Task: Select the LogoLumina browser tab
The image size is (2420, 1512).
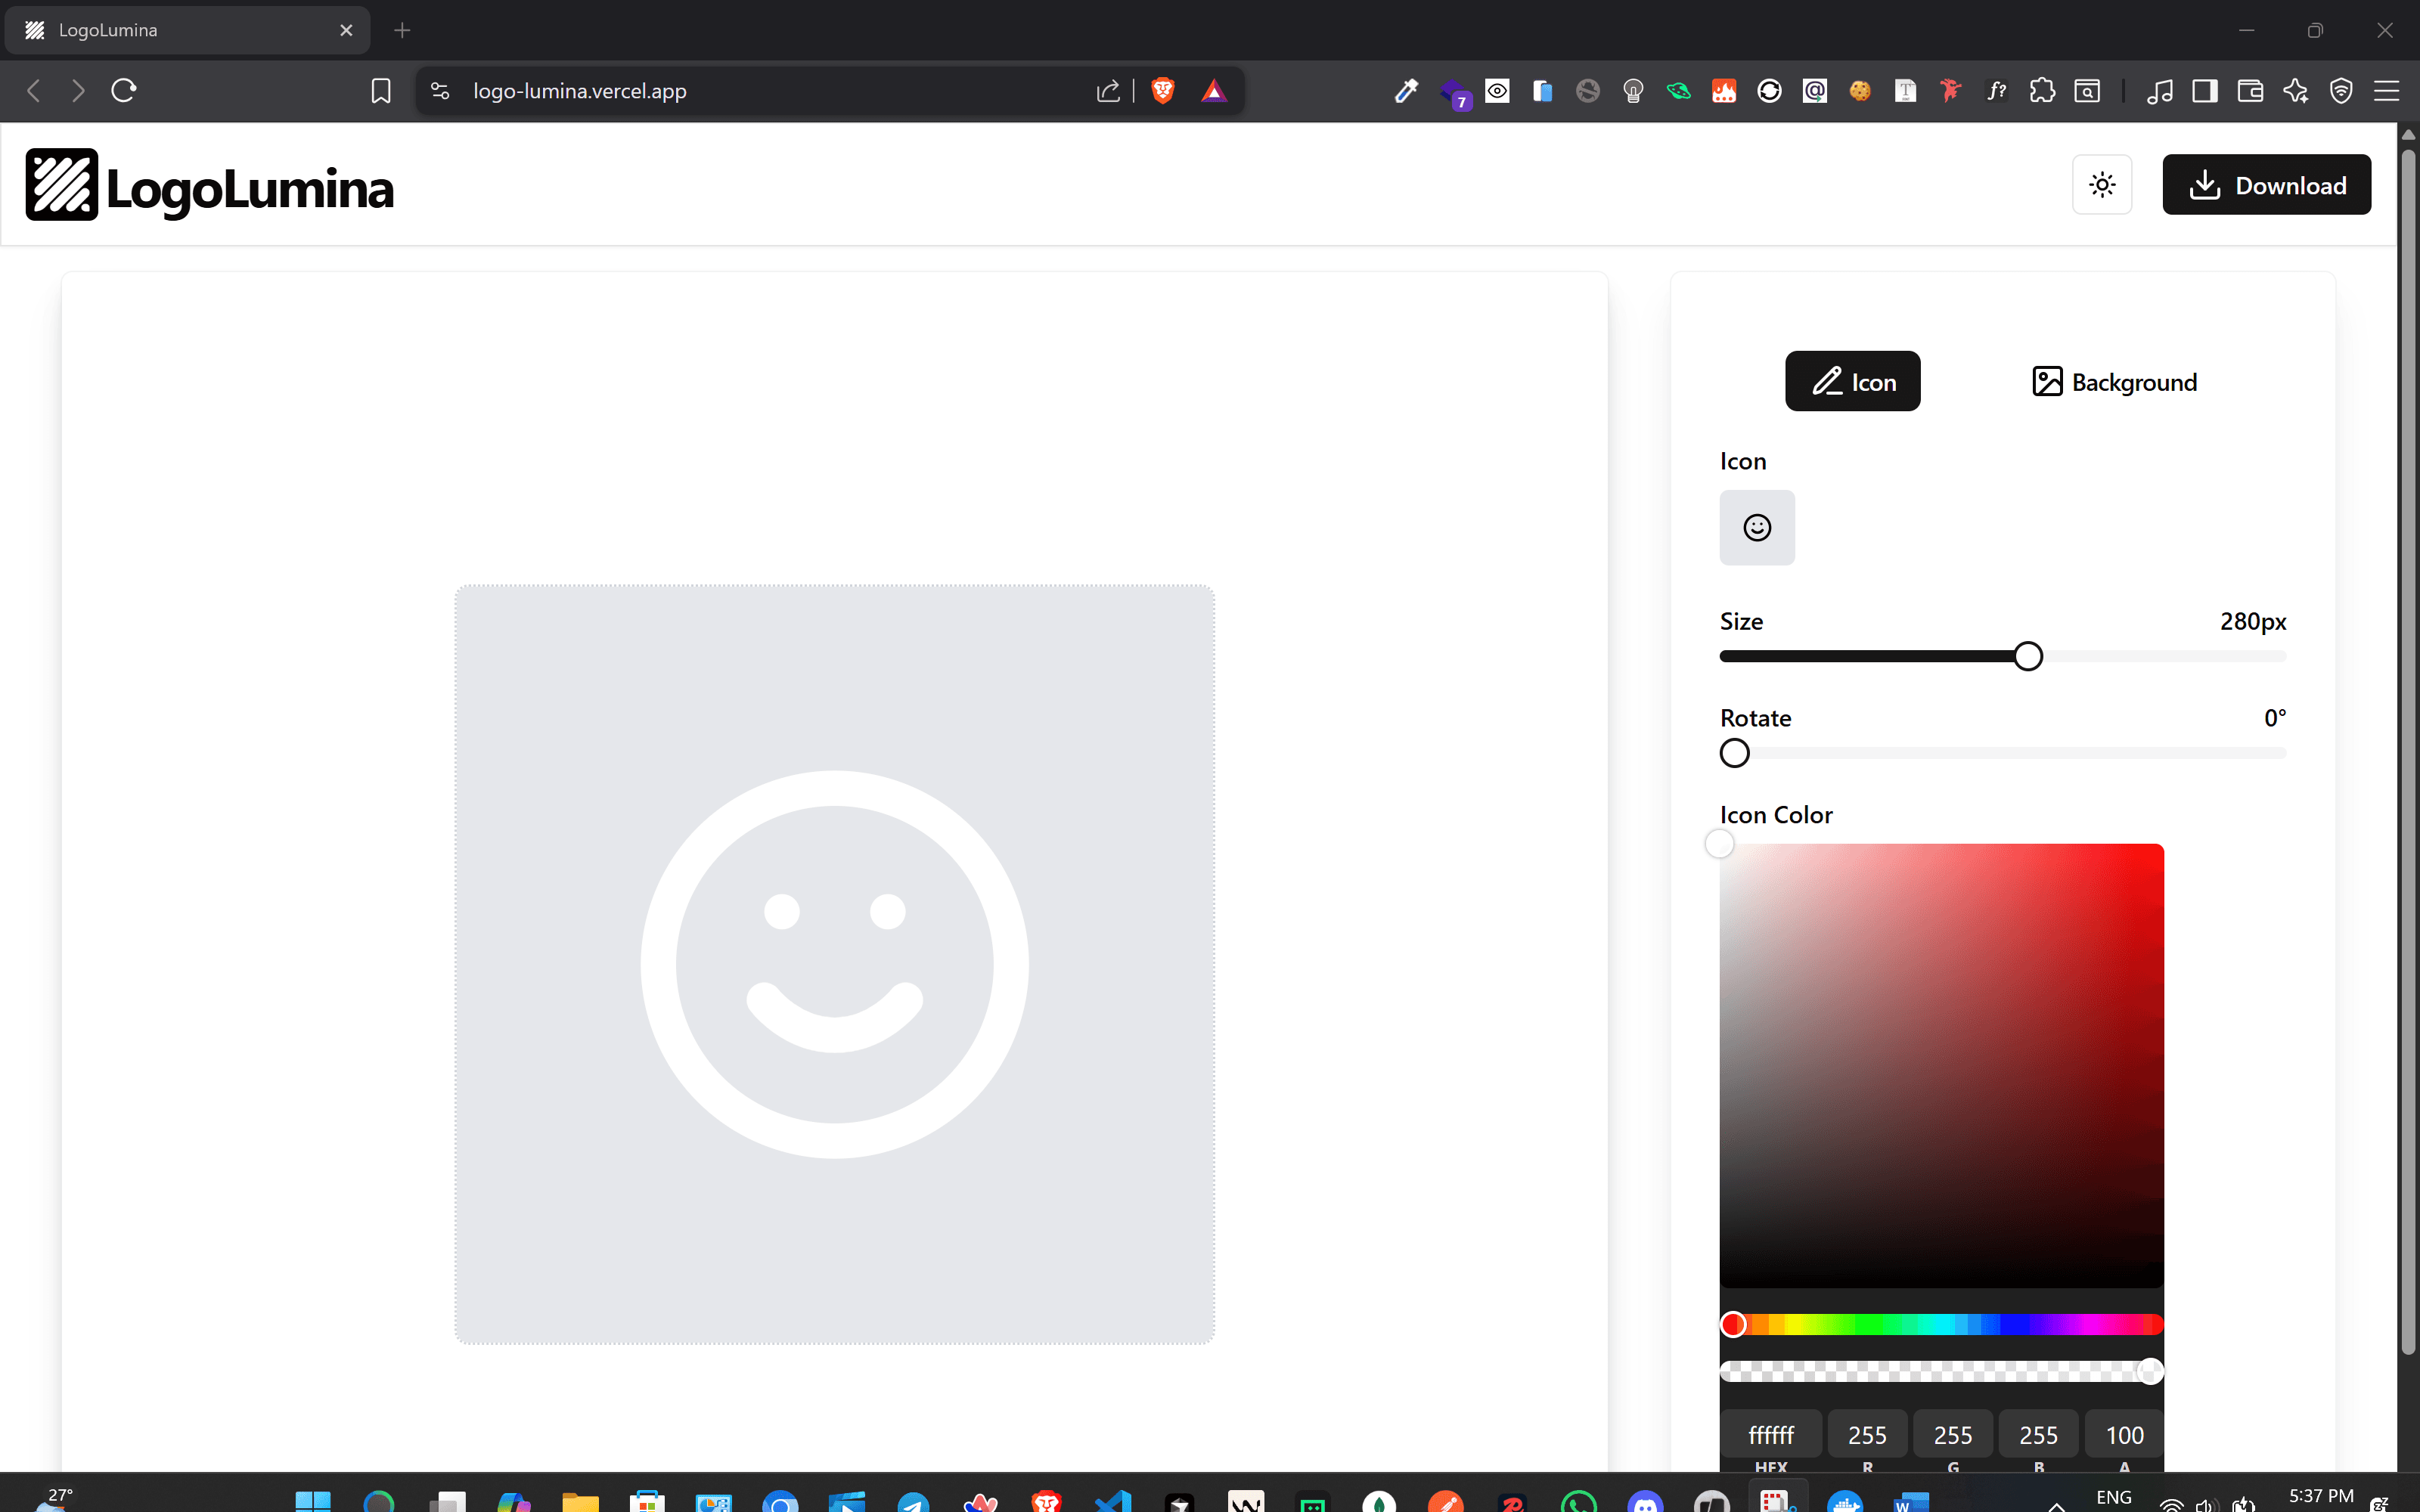Action: click(x=187, y=30)
